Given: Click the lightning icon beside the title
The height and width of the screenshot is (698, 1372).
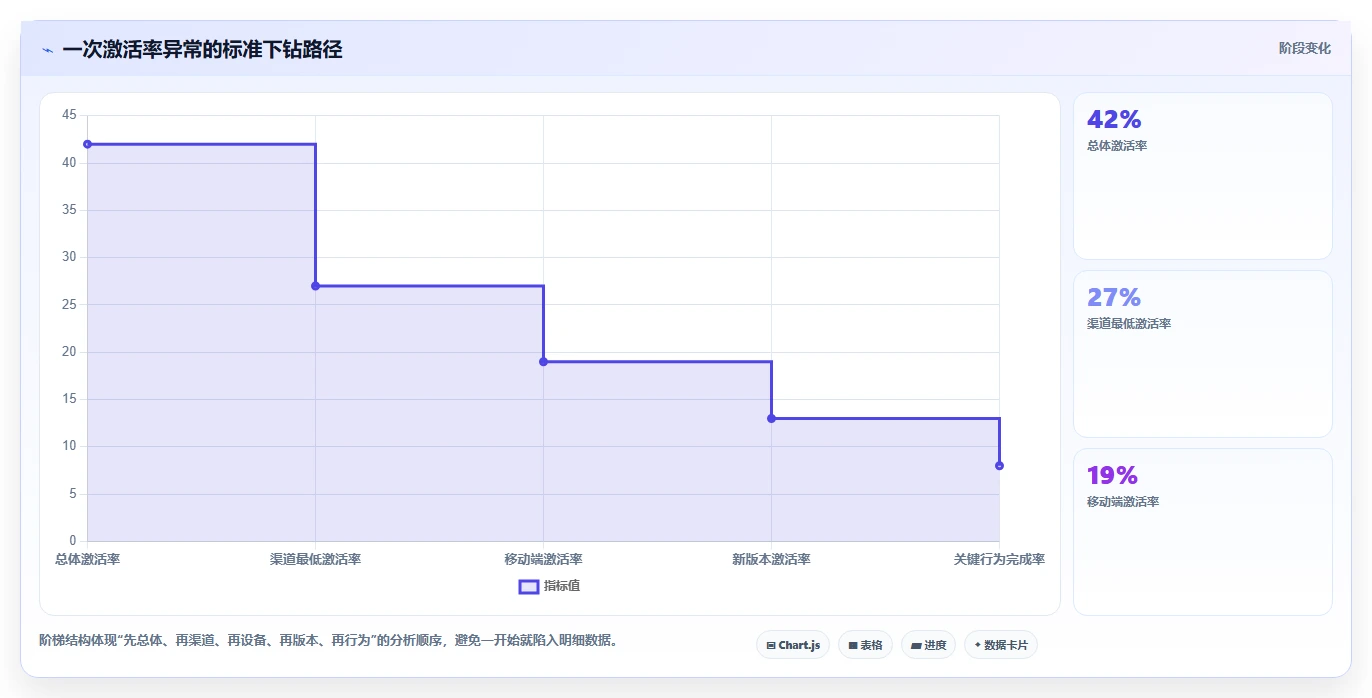Looking at the screenshot, I should [x=47, y=50].
